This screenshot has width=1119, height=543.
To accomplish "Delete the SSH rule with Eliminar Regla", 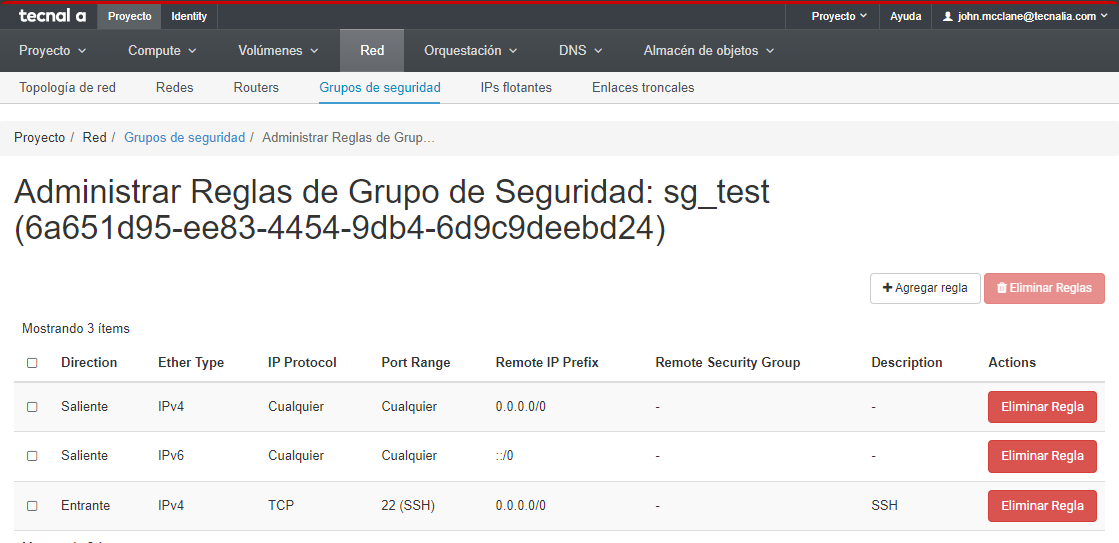I will [x=1042, y=505].
